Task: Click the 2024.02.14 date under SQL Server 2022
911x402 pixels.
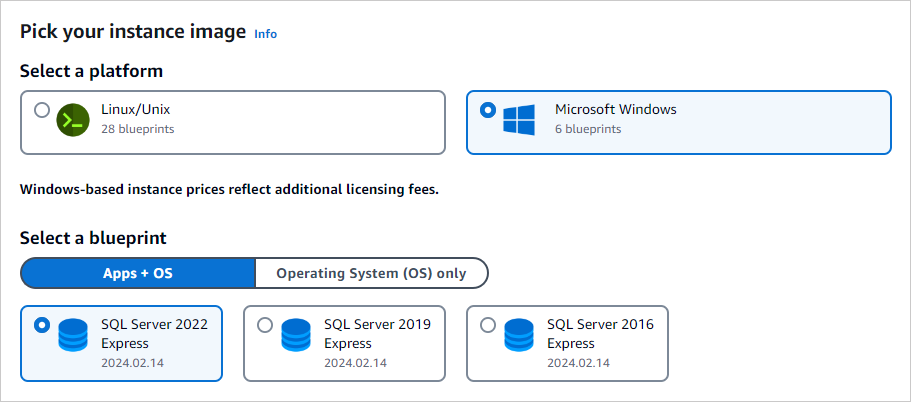Action: click(x=132, y=363)
